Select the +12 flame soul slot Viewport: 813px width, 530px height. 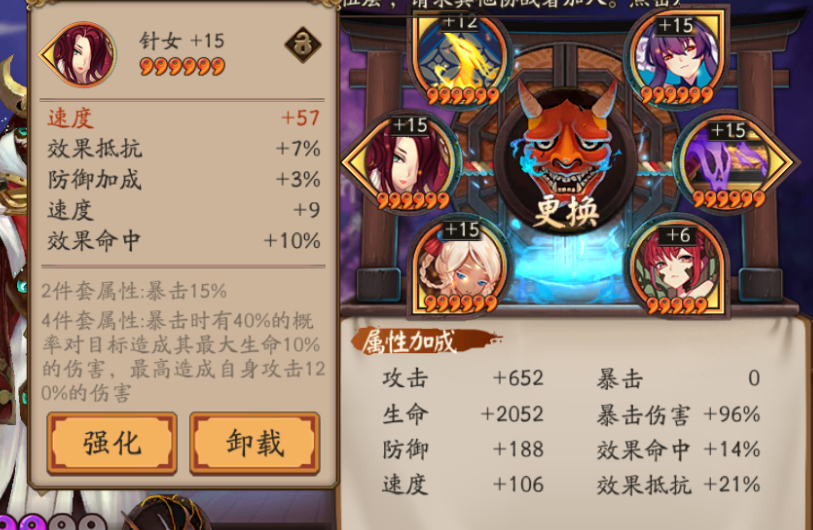click(461, 58)
